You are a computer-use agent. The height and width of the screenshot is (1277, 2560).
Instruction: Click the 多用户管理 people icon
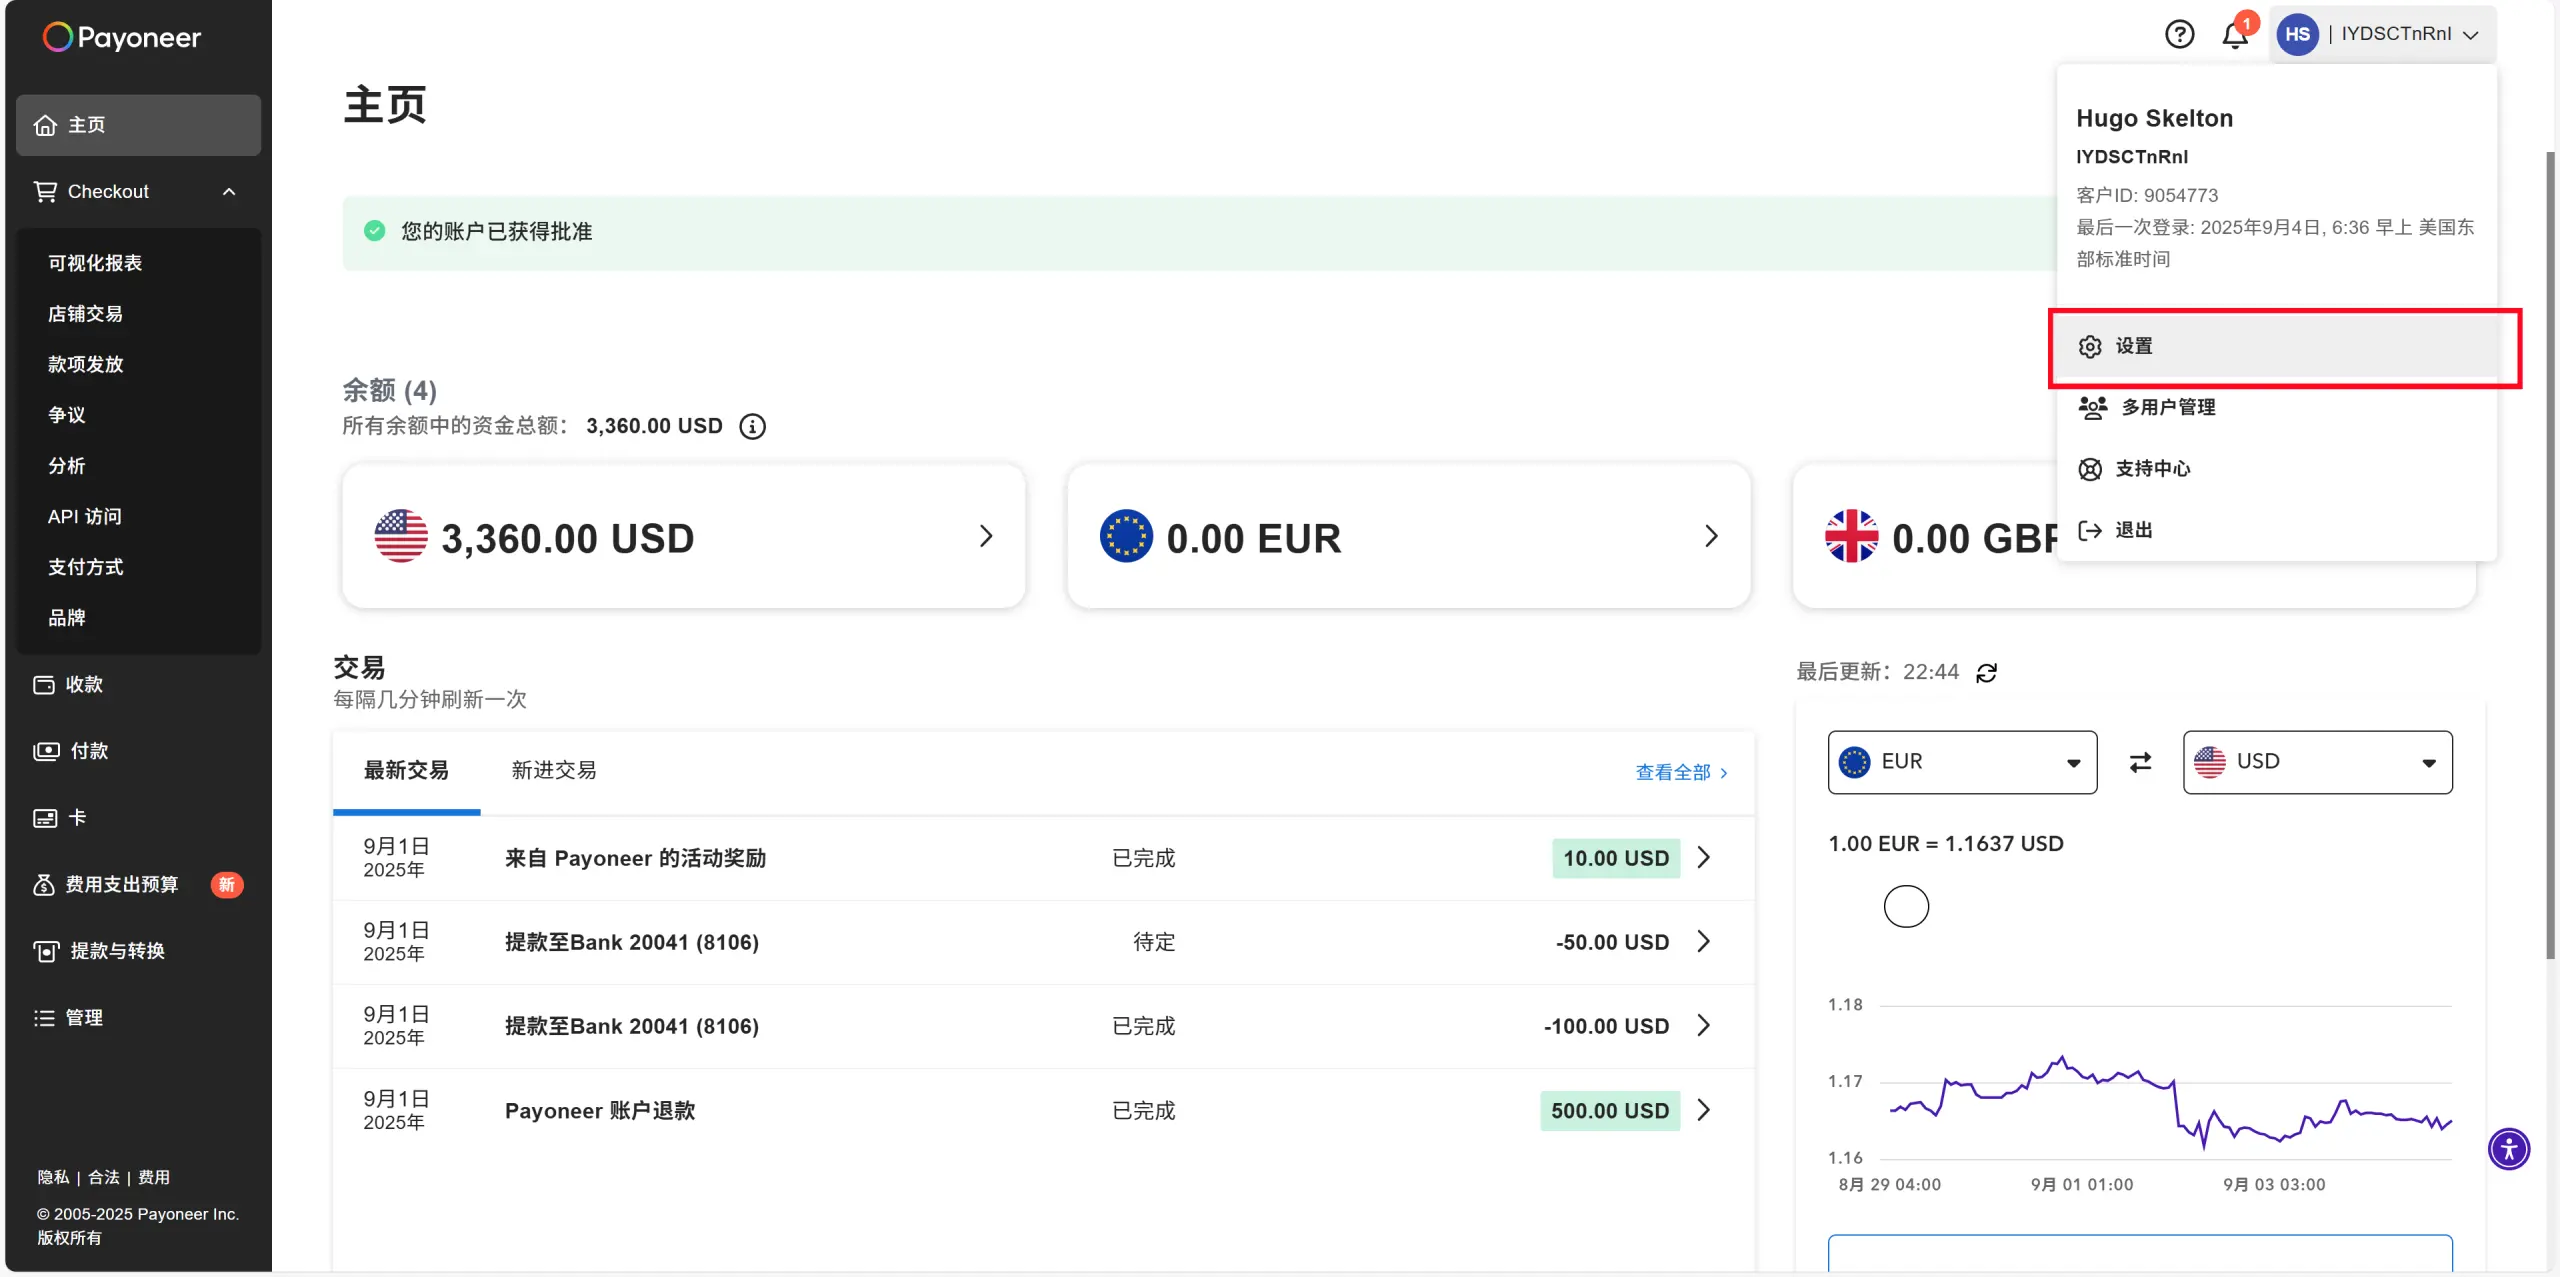pyautogui.click(x=2092, y=407)
